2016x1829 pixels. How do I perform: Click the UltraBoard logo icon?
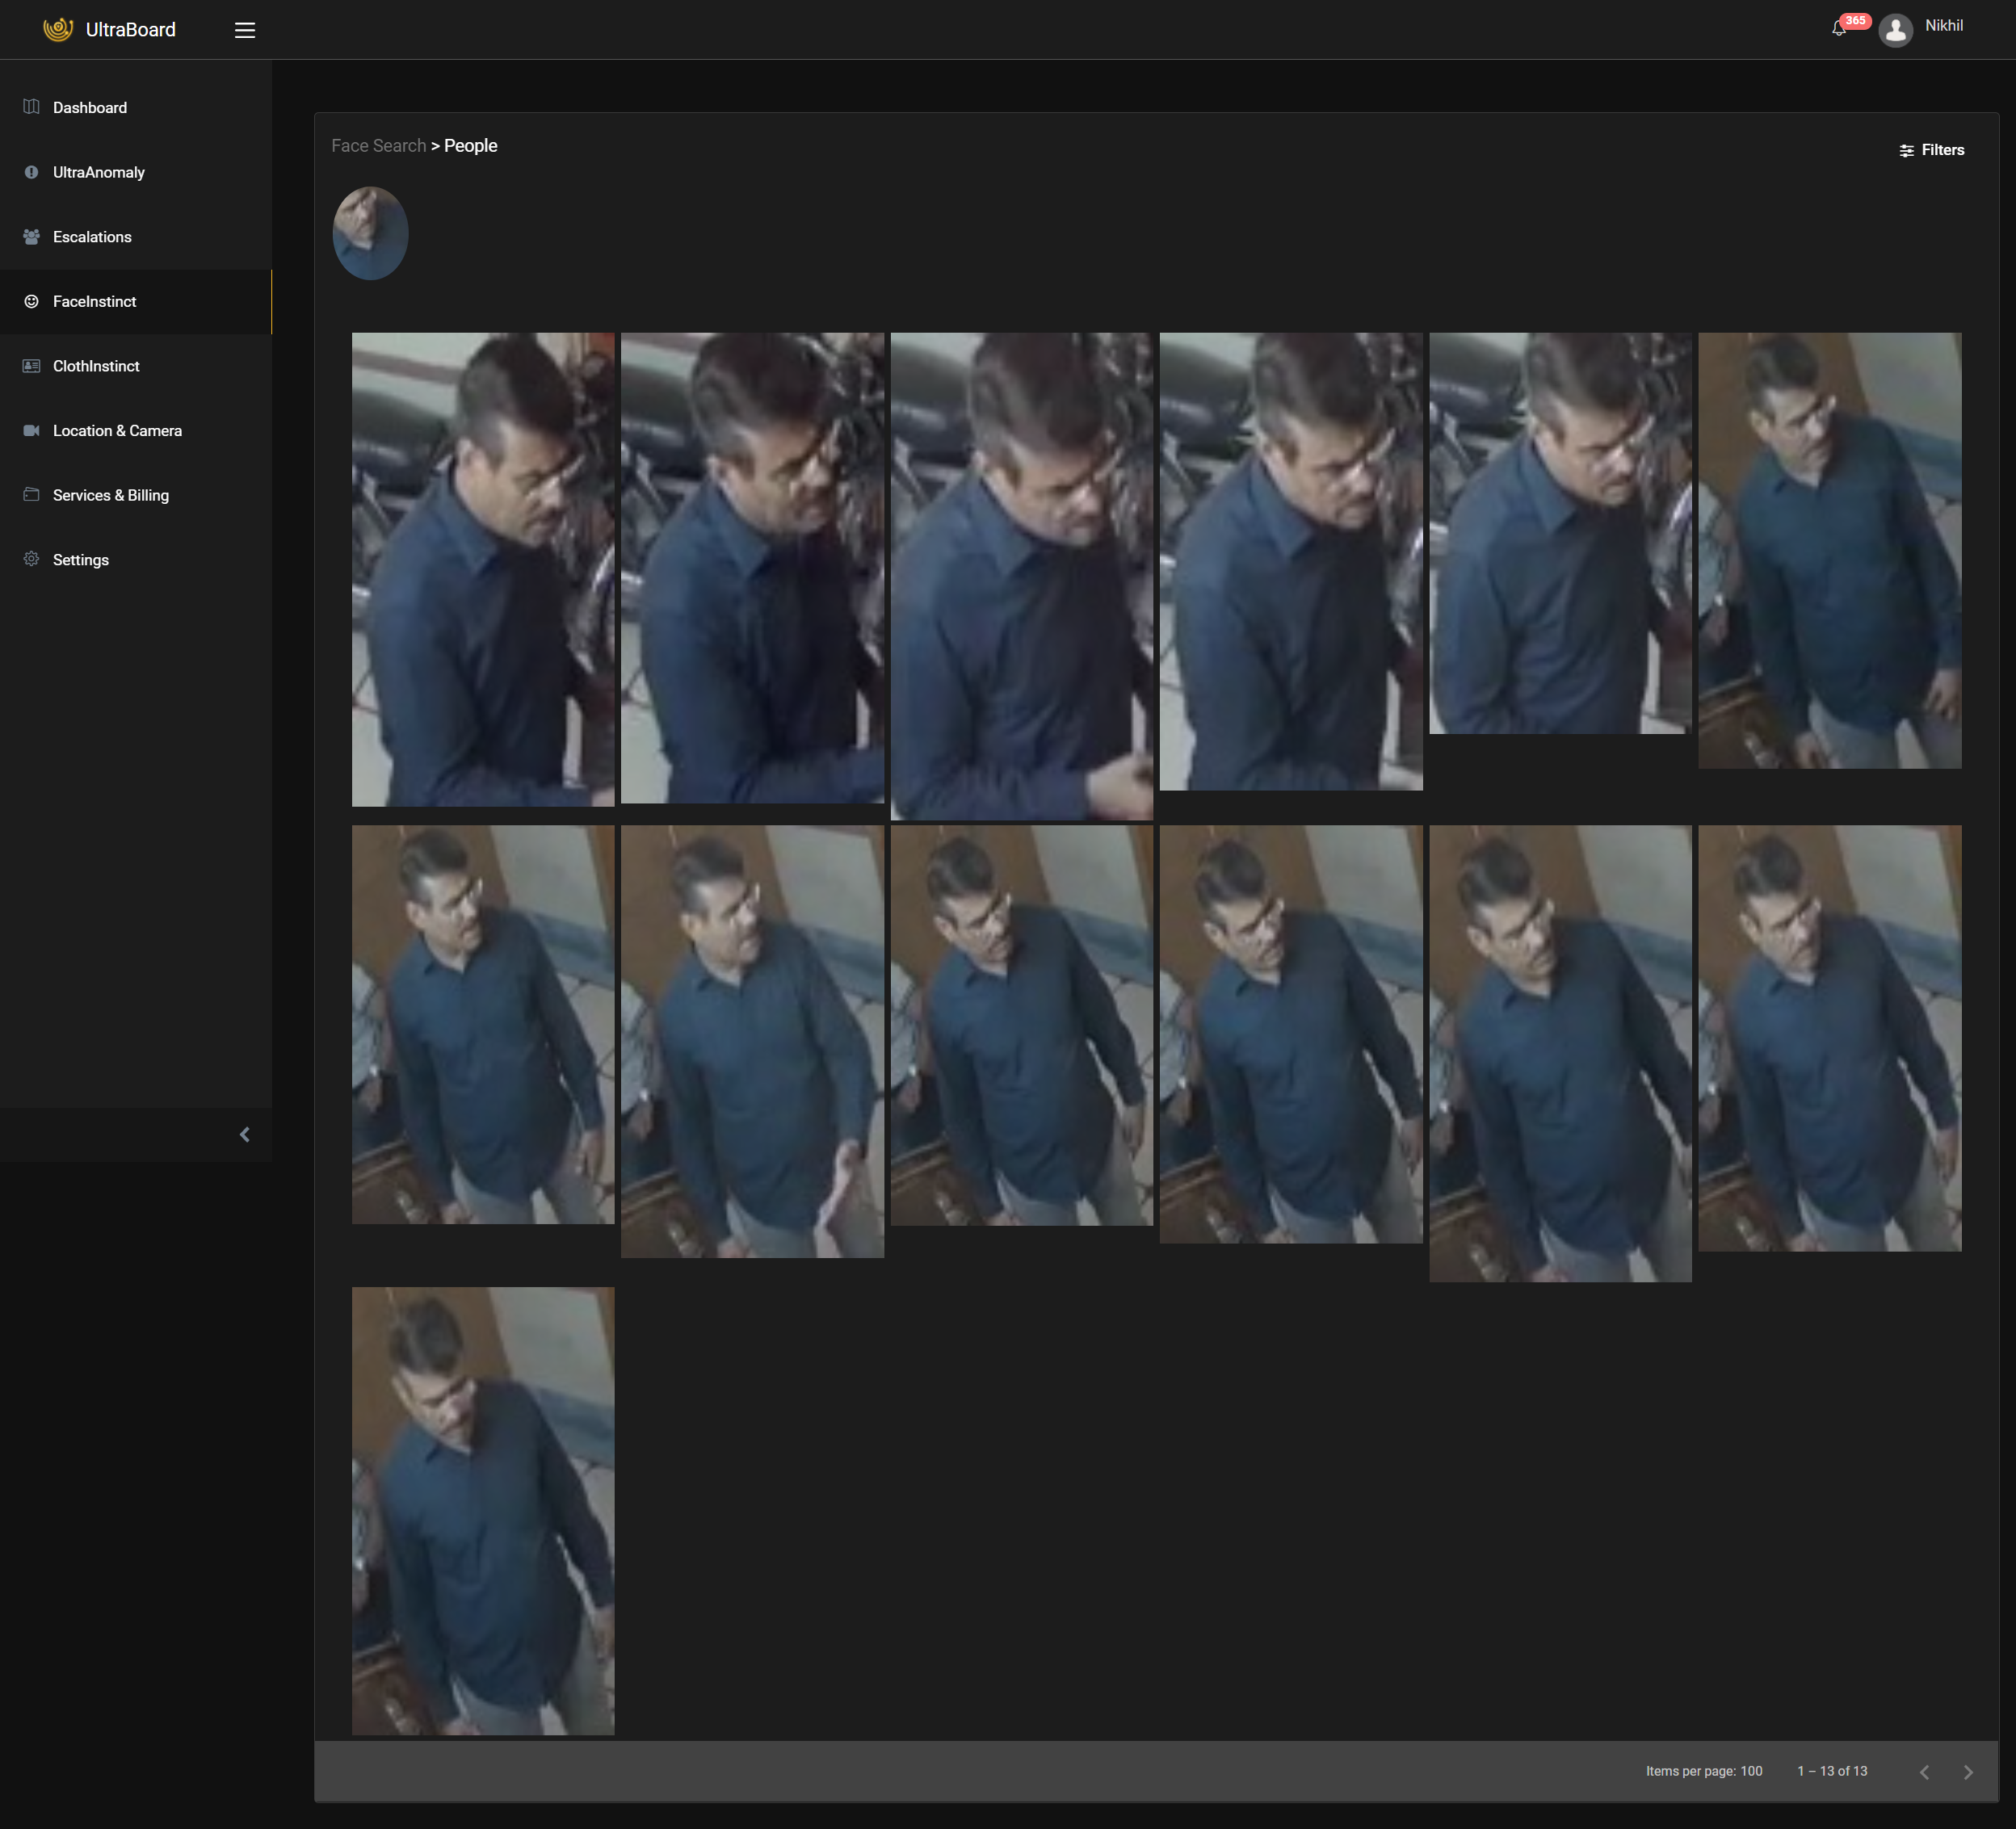click(x=58, y=29)
